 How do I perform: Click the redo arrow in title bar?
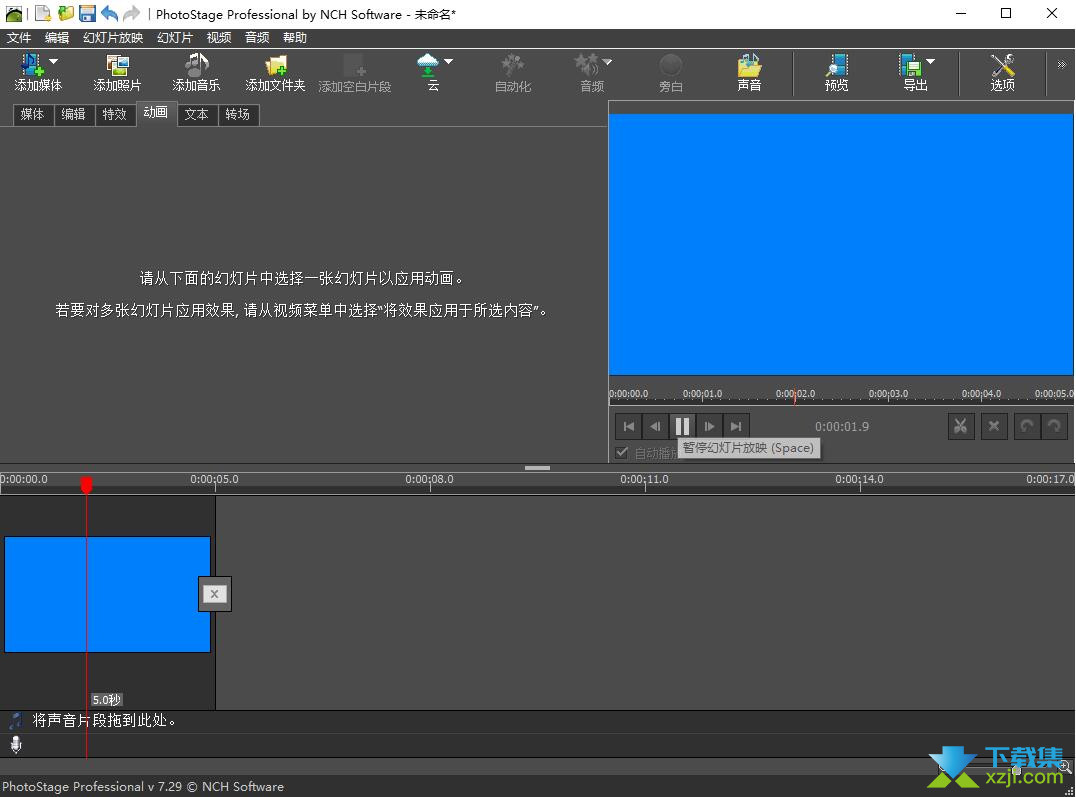pos(131,13)
